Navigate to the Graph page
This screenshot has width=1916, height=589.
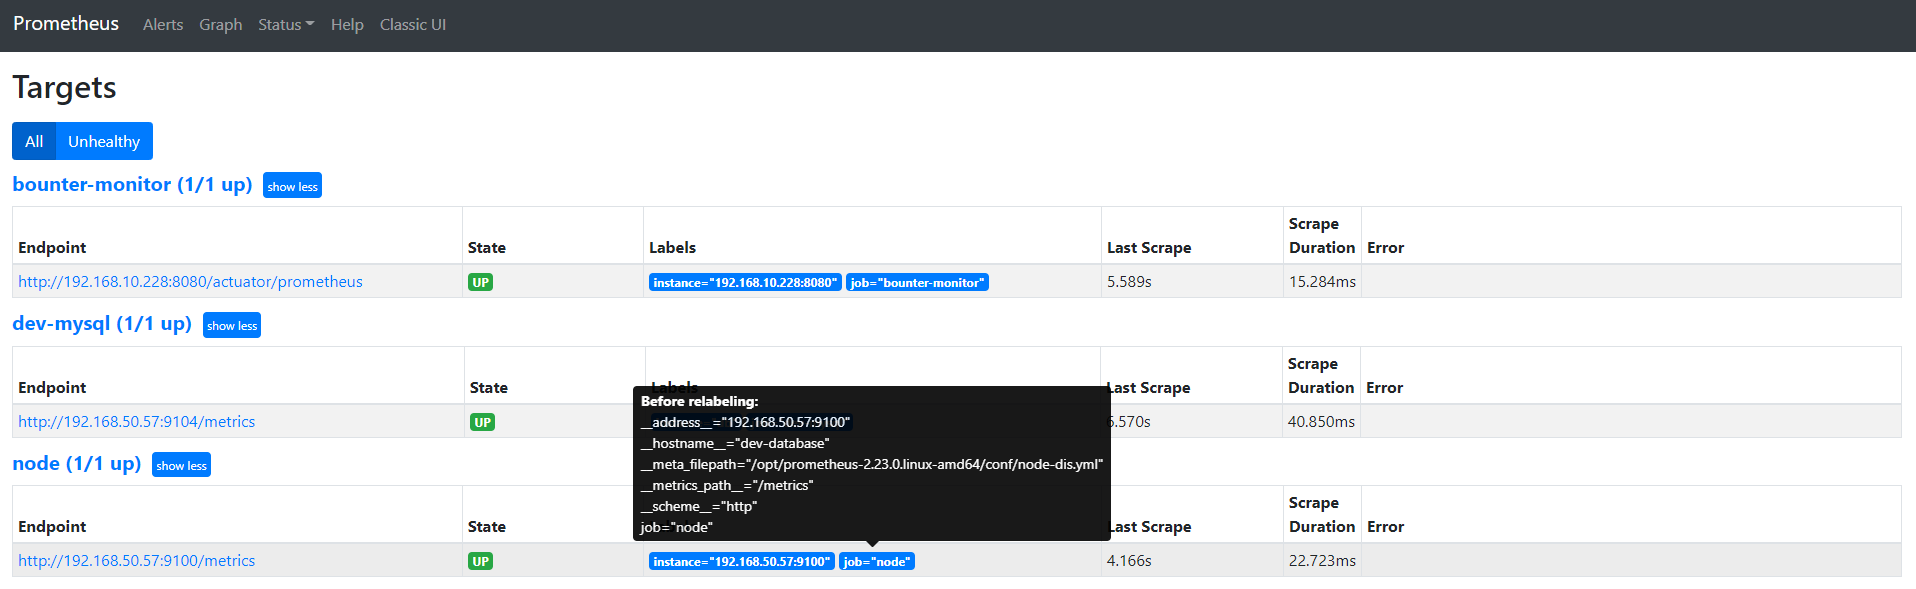pos(220,25)
